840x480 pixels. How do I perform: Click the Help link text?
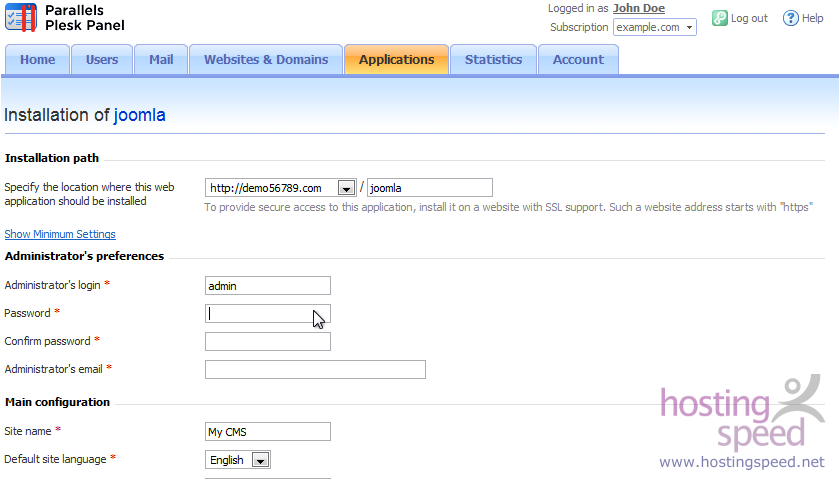point(812,18)
